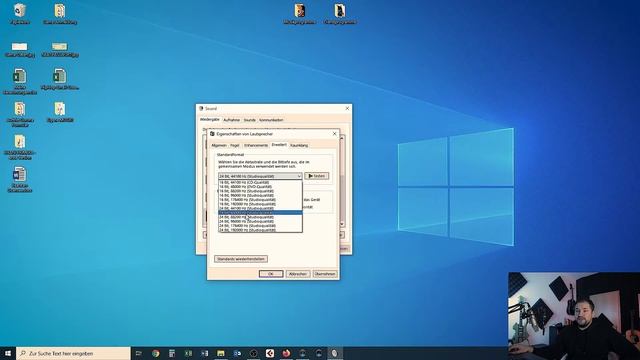Select the Word document desktop icon
Image resolution: width=640 pixels, height=360 pixels.
[19, 179]
